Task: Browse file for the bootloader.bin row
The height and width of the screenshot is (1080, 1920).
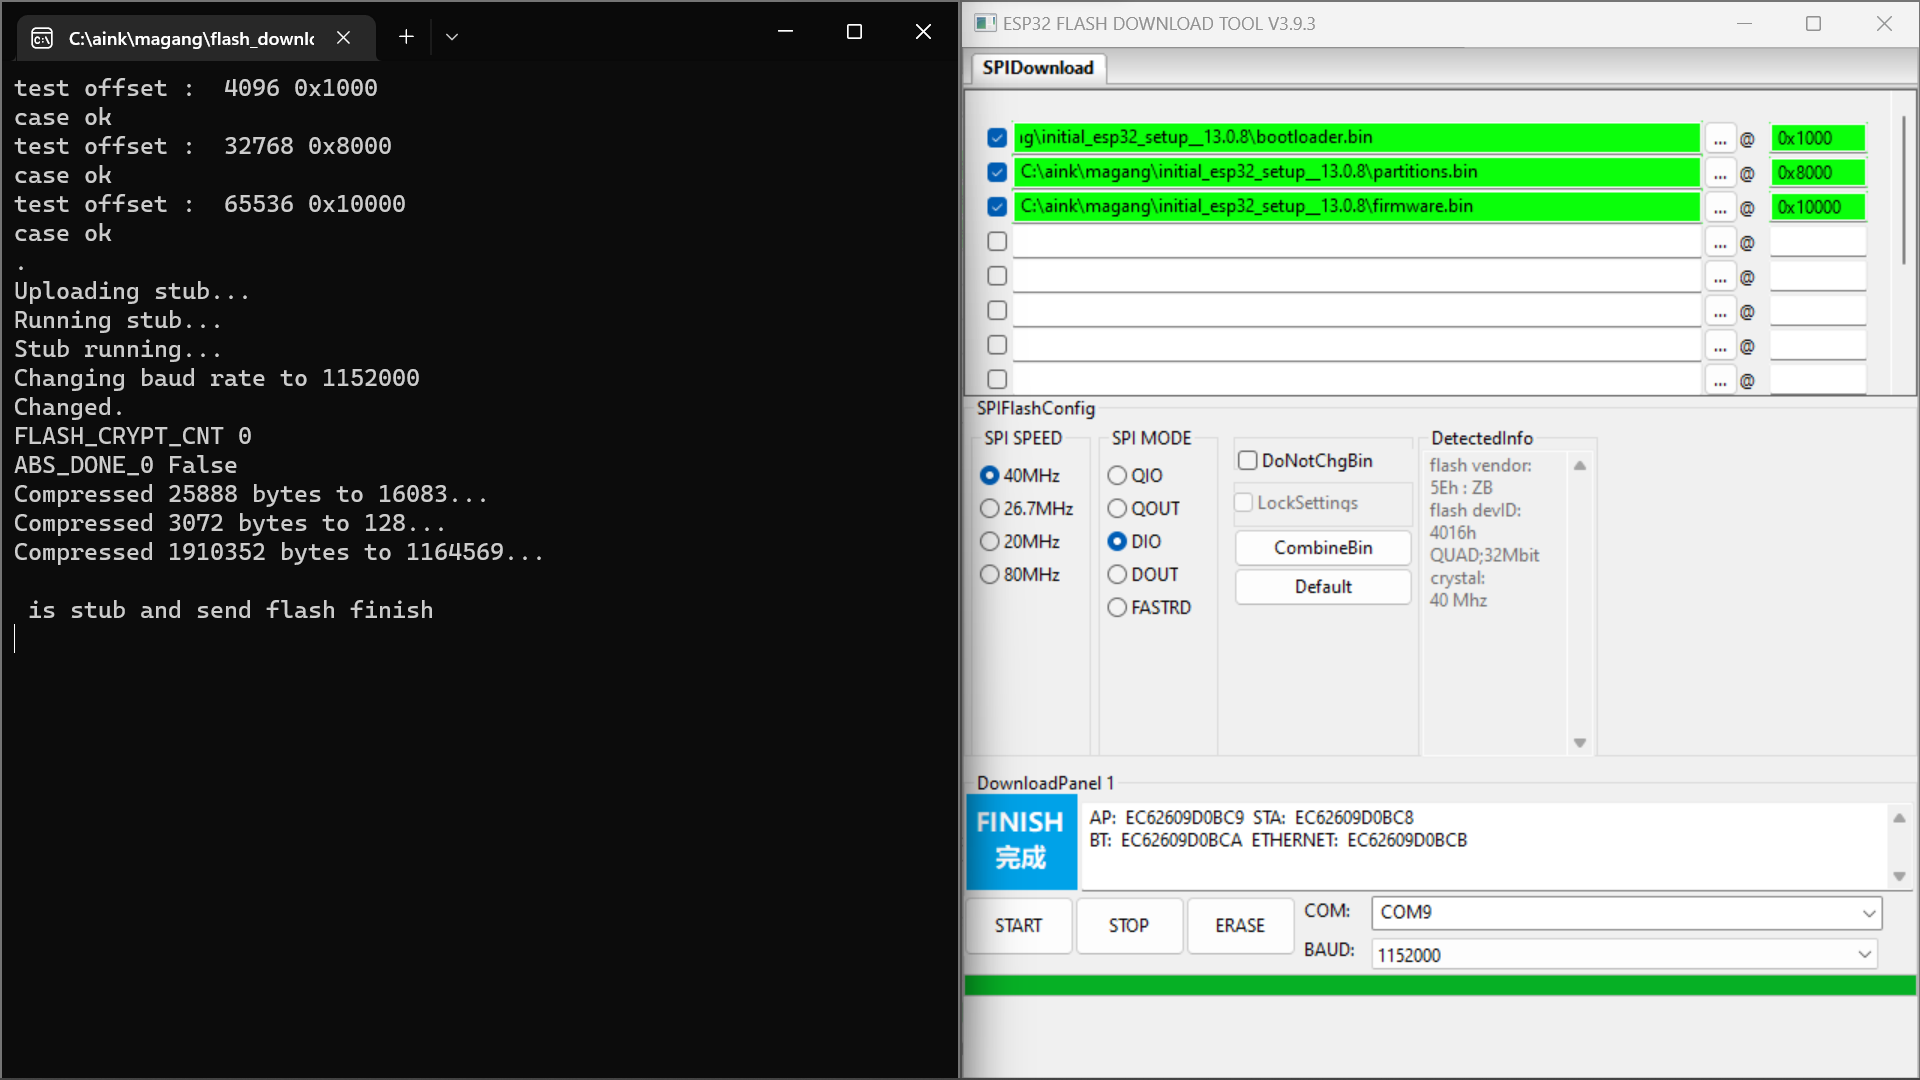Action: tap(1720, 137)
